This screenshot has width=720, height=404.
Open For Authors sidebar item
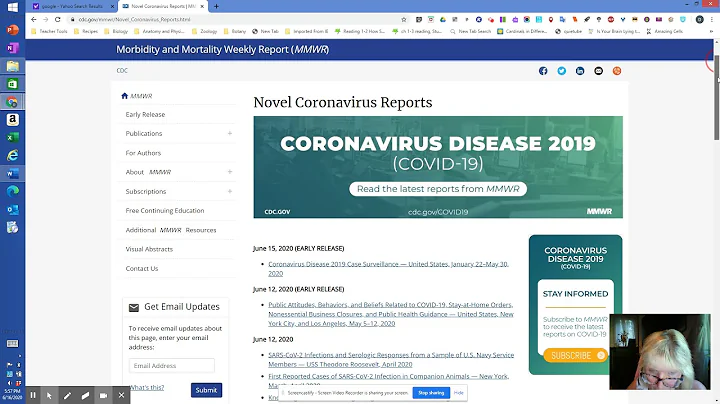tap(143, 153)
